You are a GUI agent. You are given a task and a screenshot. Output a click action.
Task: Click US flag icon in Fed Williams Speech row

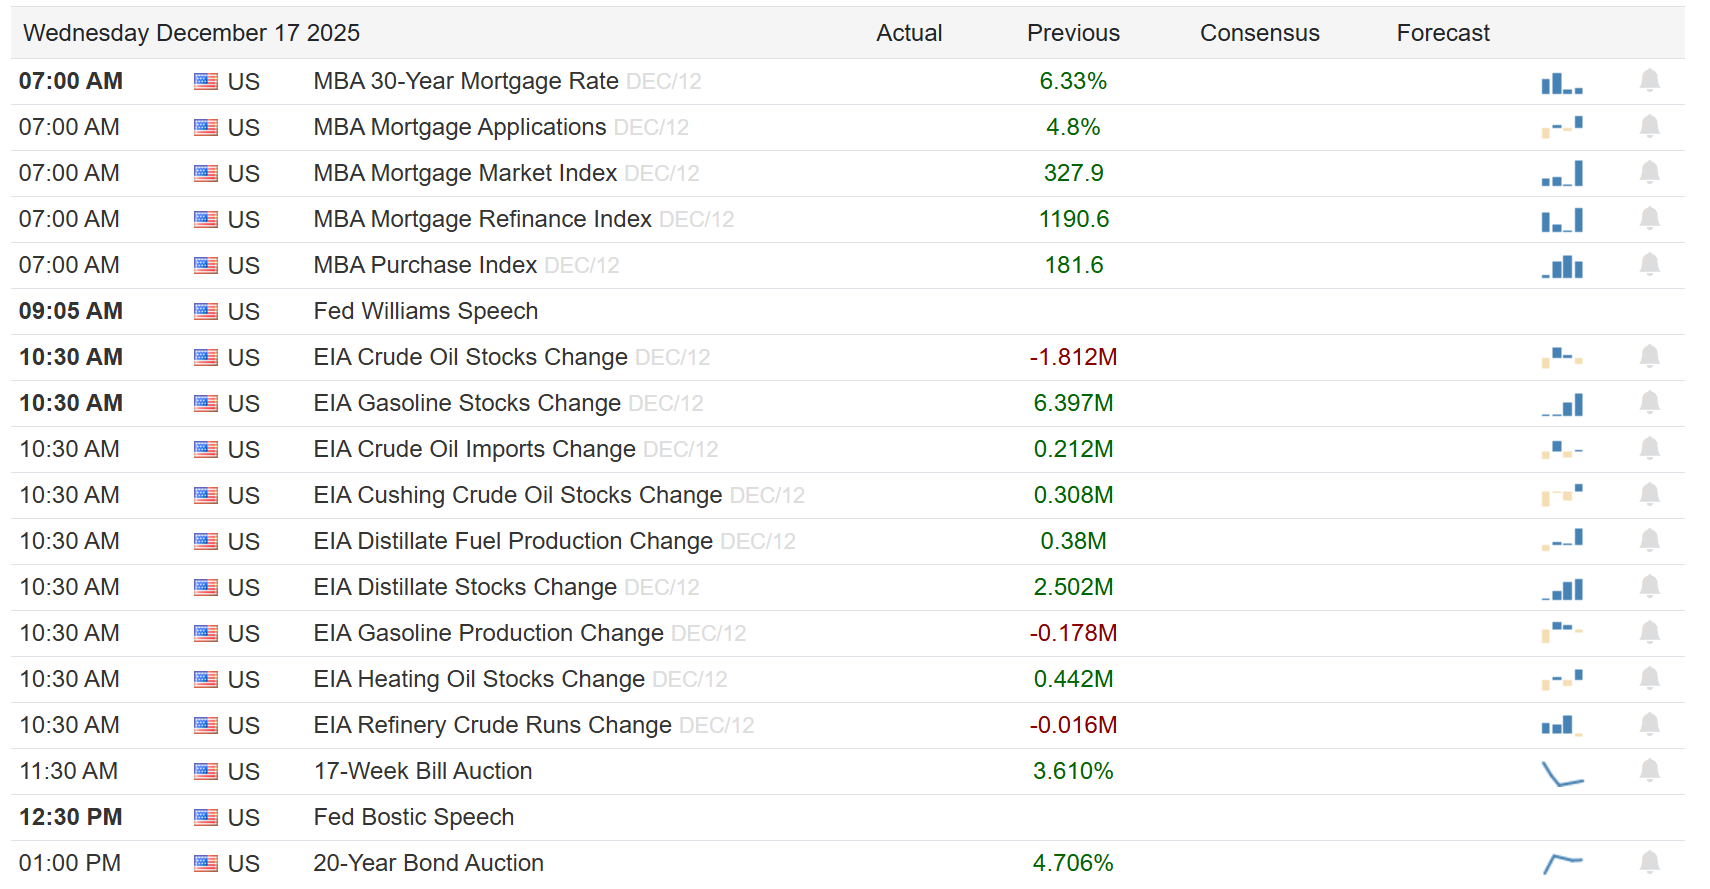click(206, 311)
